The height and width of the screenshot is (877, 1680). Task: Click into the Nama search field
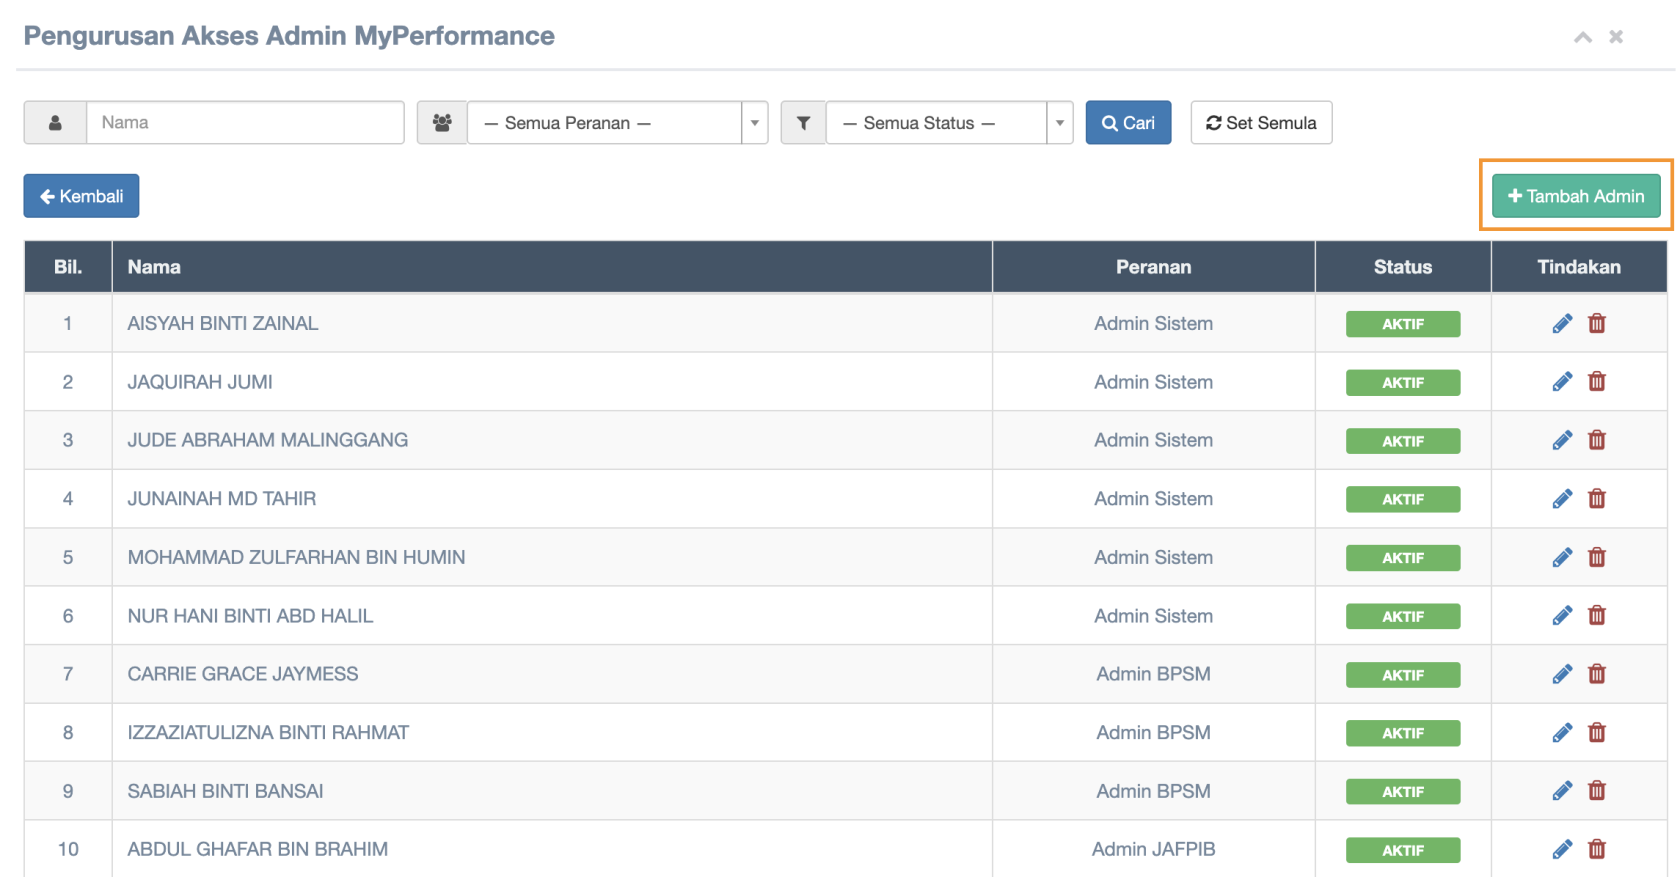245,123
